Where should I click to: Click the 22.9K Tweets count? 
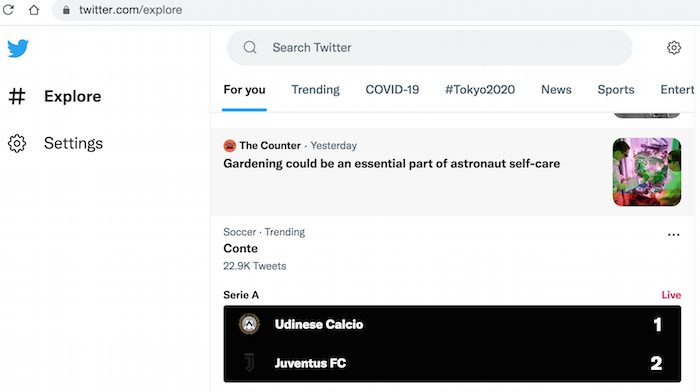pyautogui.click(x=254, y=266)
